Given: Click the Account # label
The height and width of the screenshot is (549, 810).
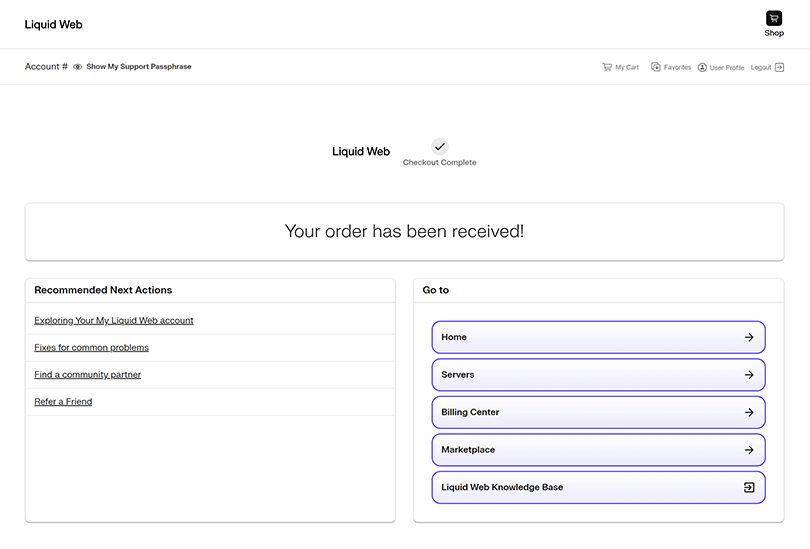Looking at the screenshot, I should pyautogui.click(x=46, y=67).
